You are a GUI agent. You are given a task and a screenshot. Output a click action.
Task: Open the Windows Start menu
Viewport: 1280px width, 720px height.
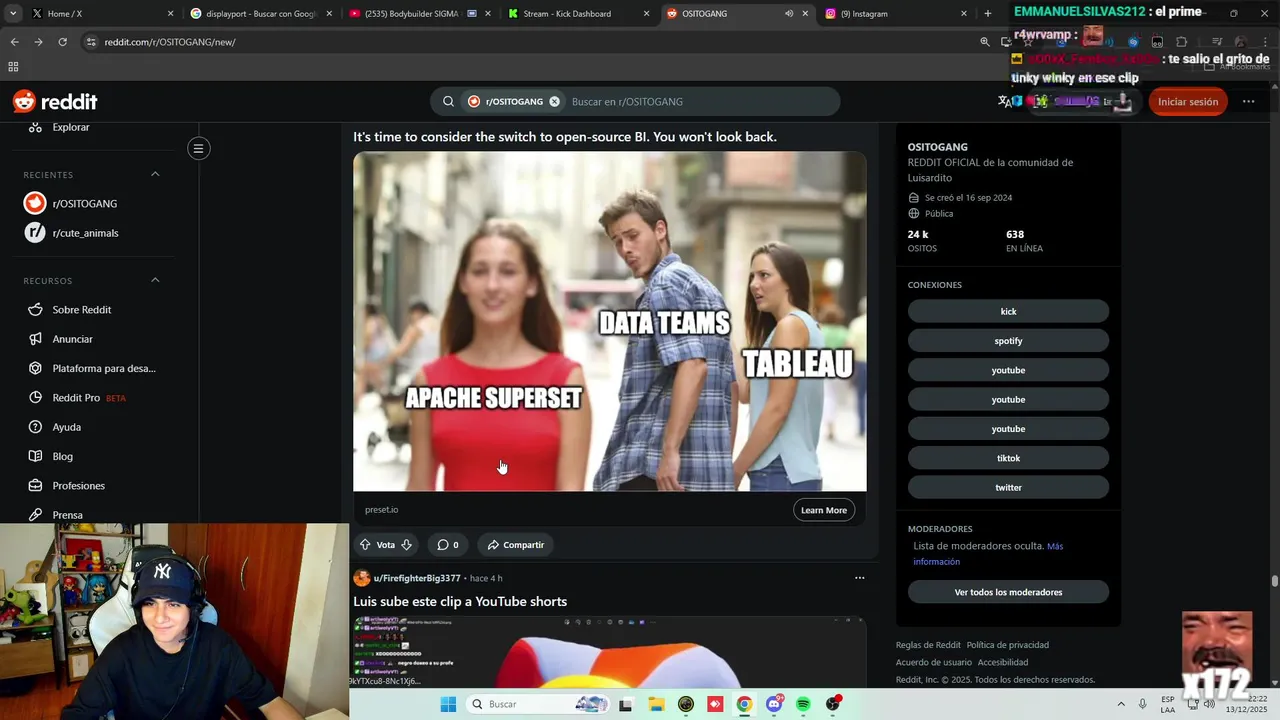[447, 704]
